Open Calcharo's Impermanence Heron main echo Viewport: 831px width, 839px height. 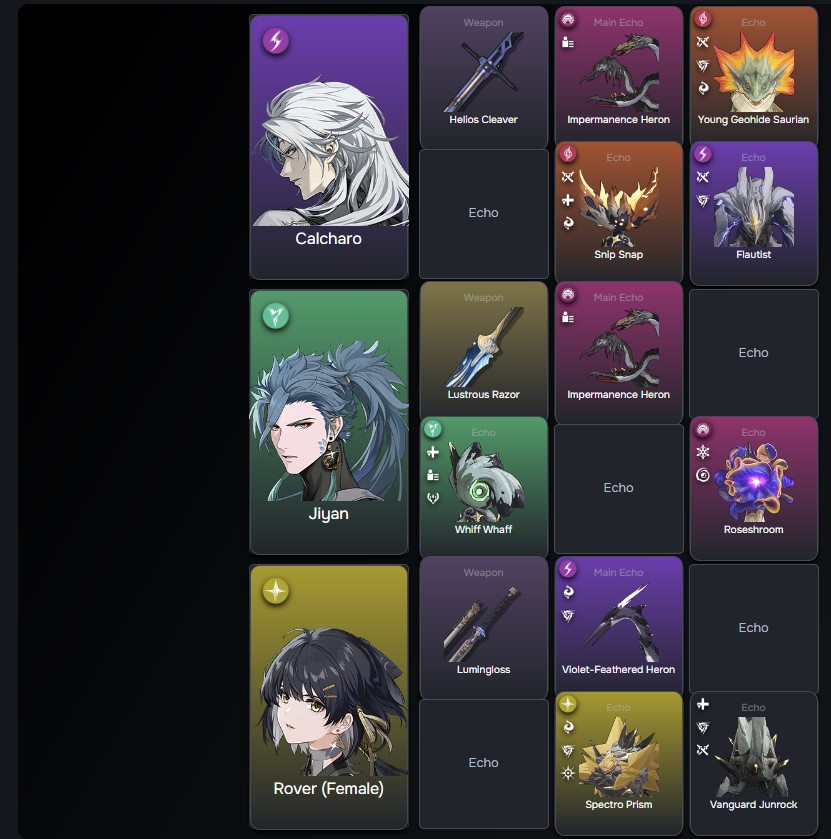[x=619, y=78]
